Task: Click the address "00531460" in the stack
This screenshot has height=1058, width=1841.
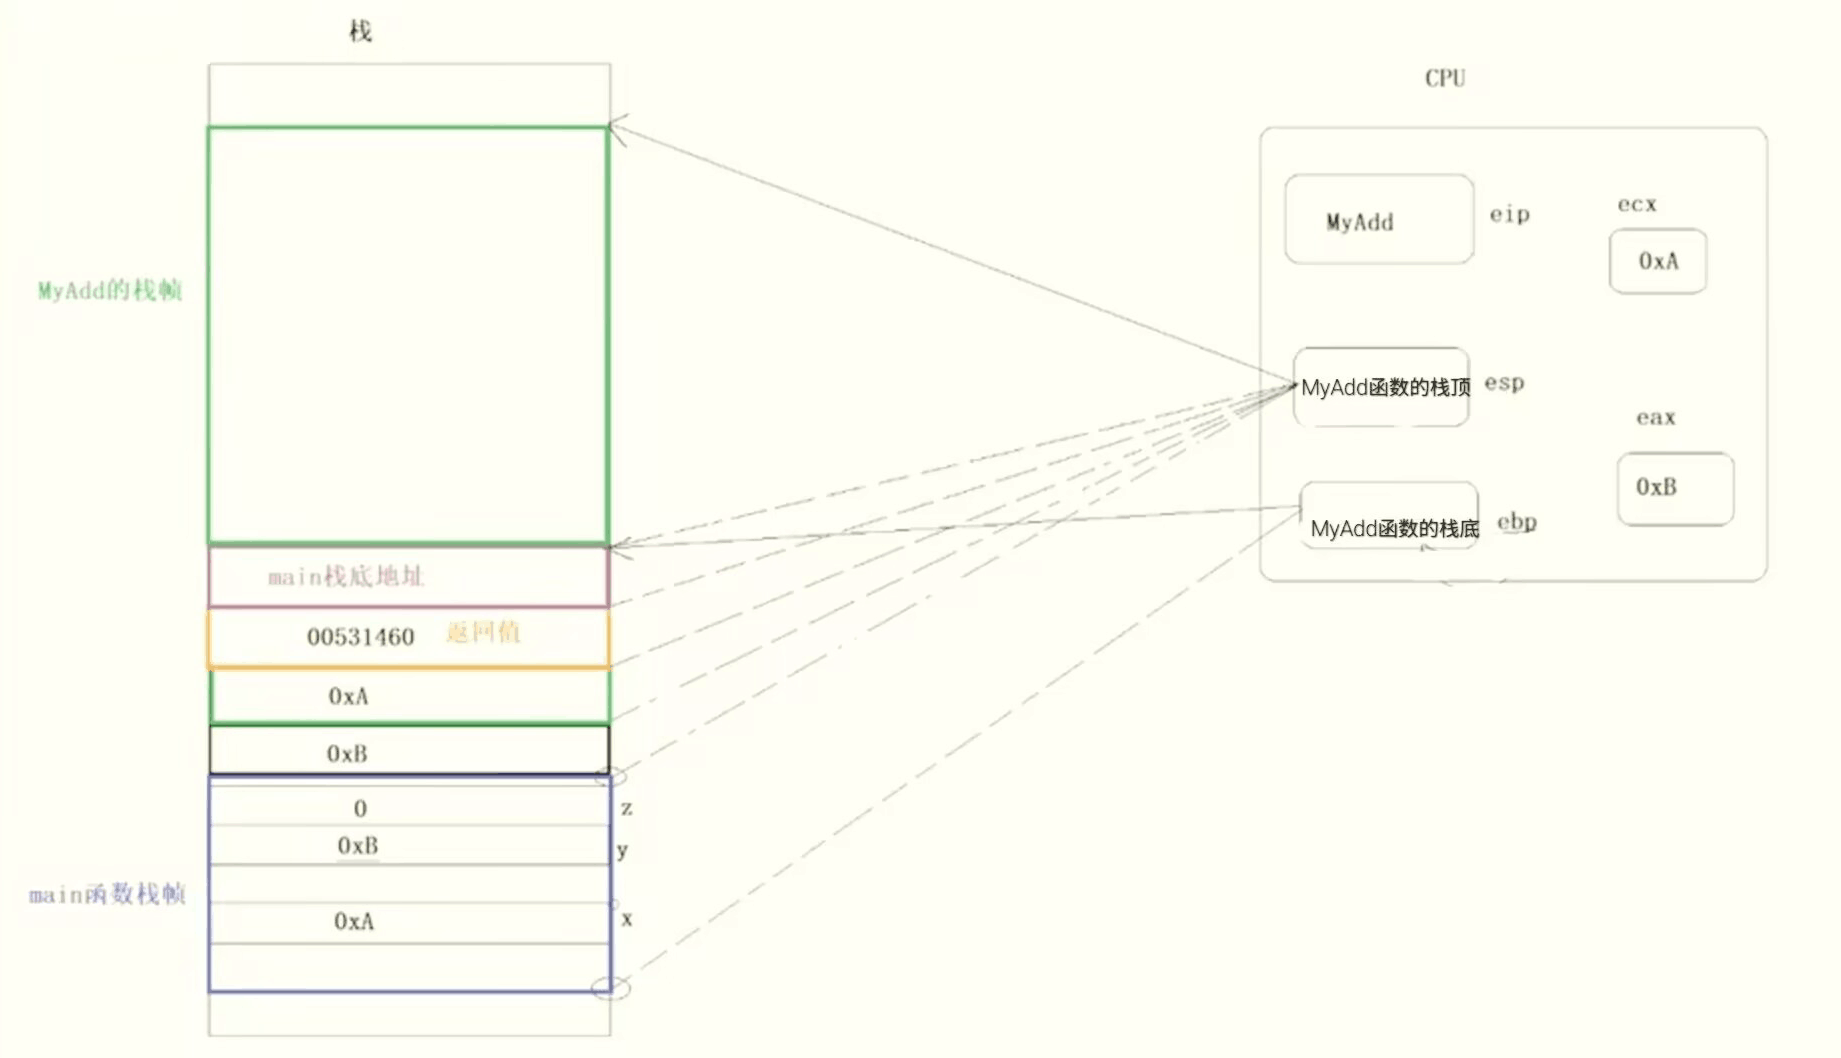Action: pyautogui.click(x=360, y=637)
